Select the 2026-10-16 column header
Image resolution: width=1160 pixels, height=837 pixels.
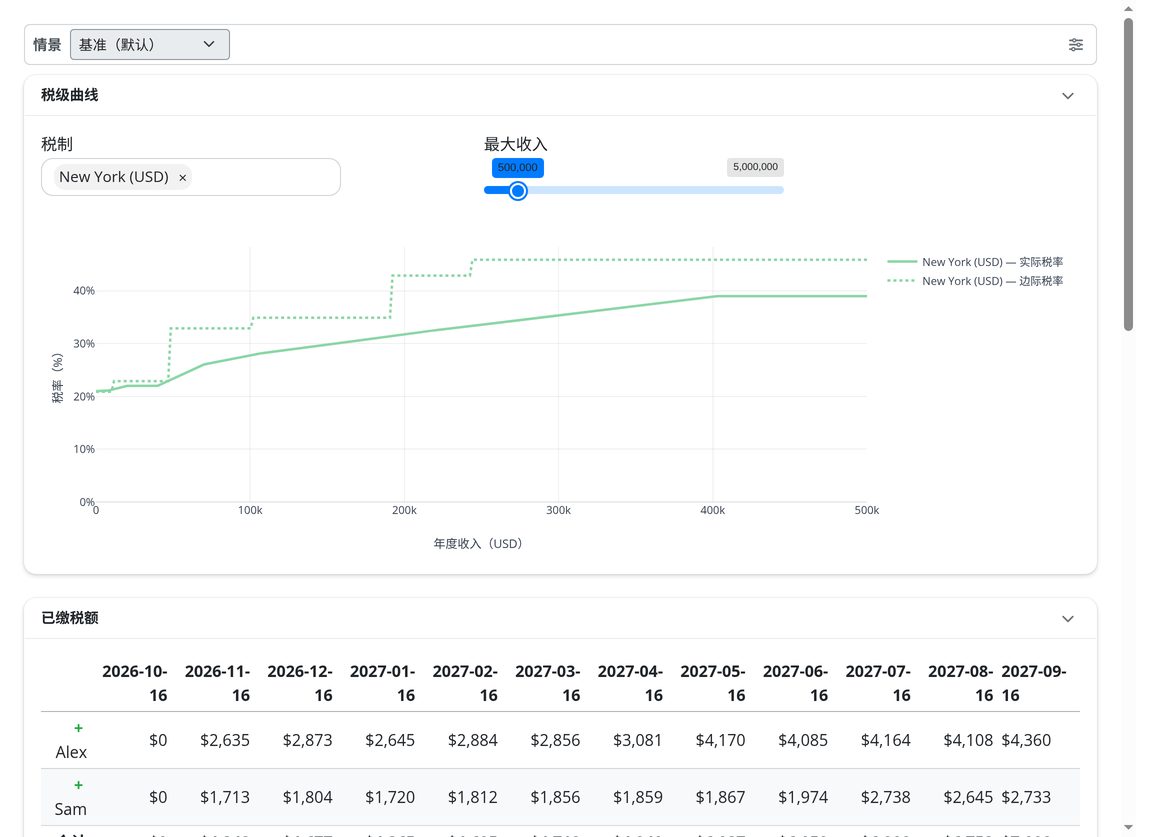click(135, 683)
